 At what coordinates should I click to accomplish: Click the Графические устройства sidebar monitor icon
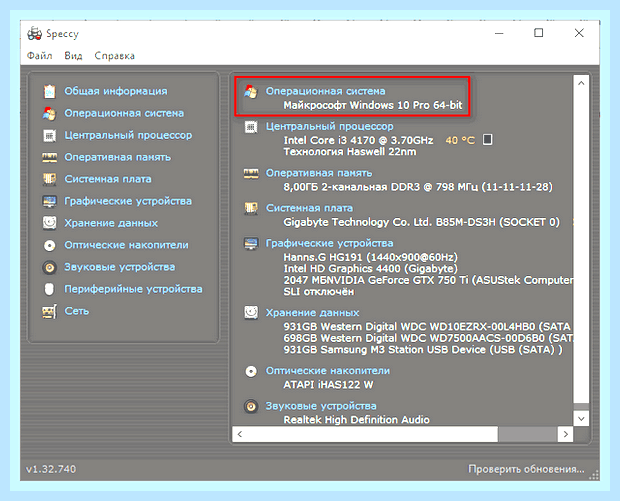pos(49,201)
